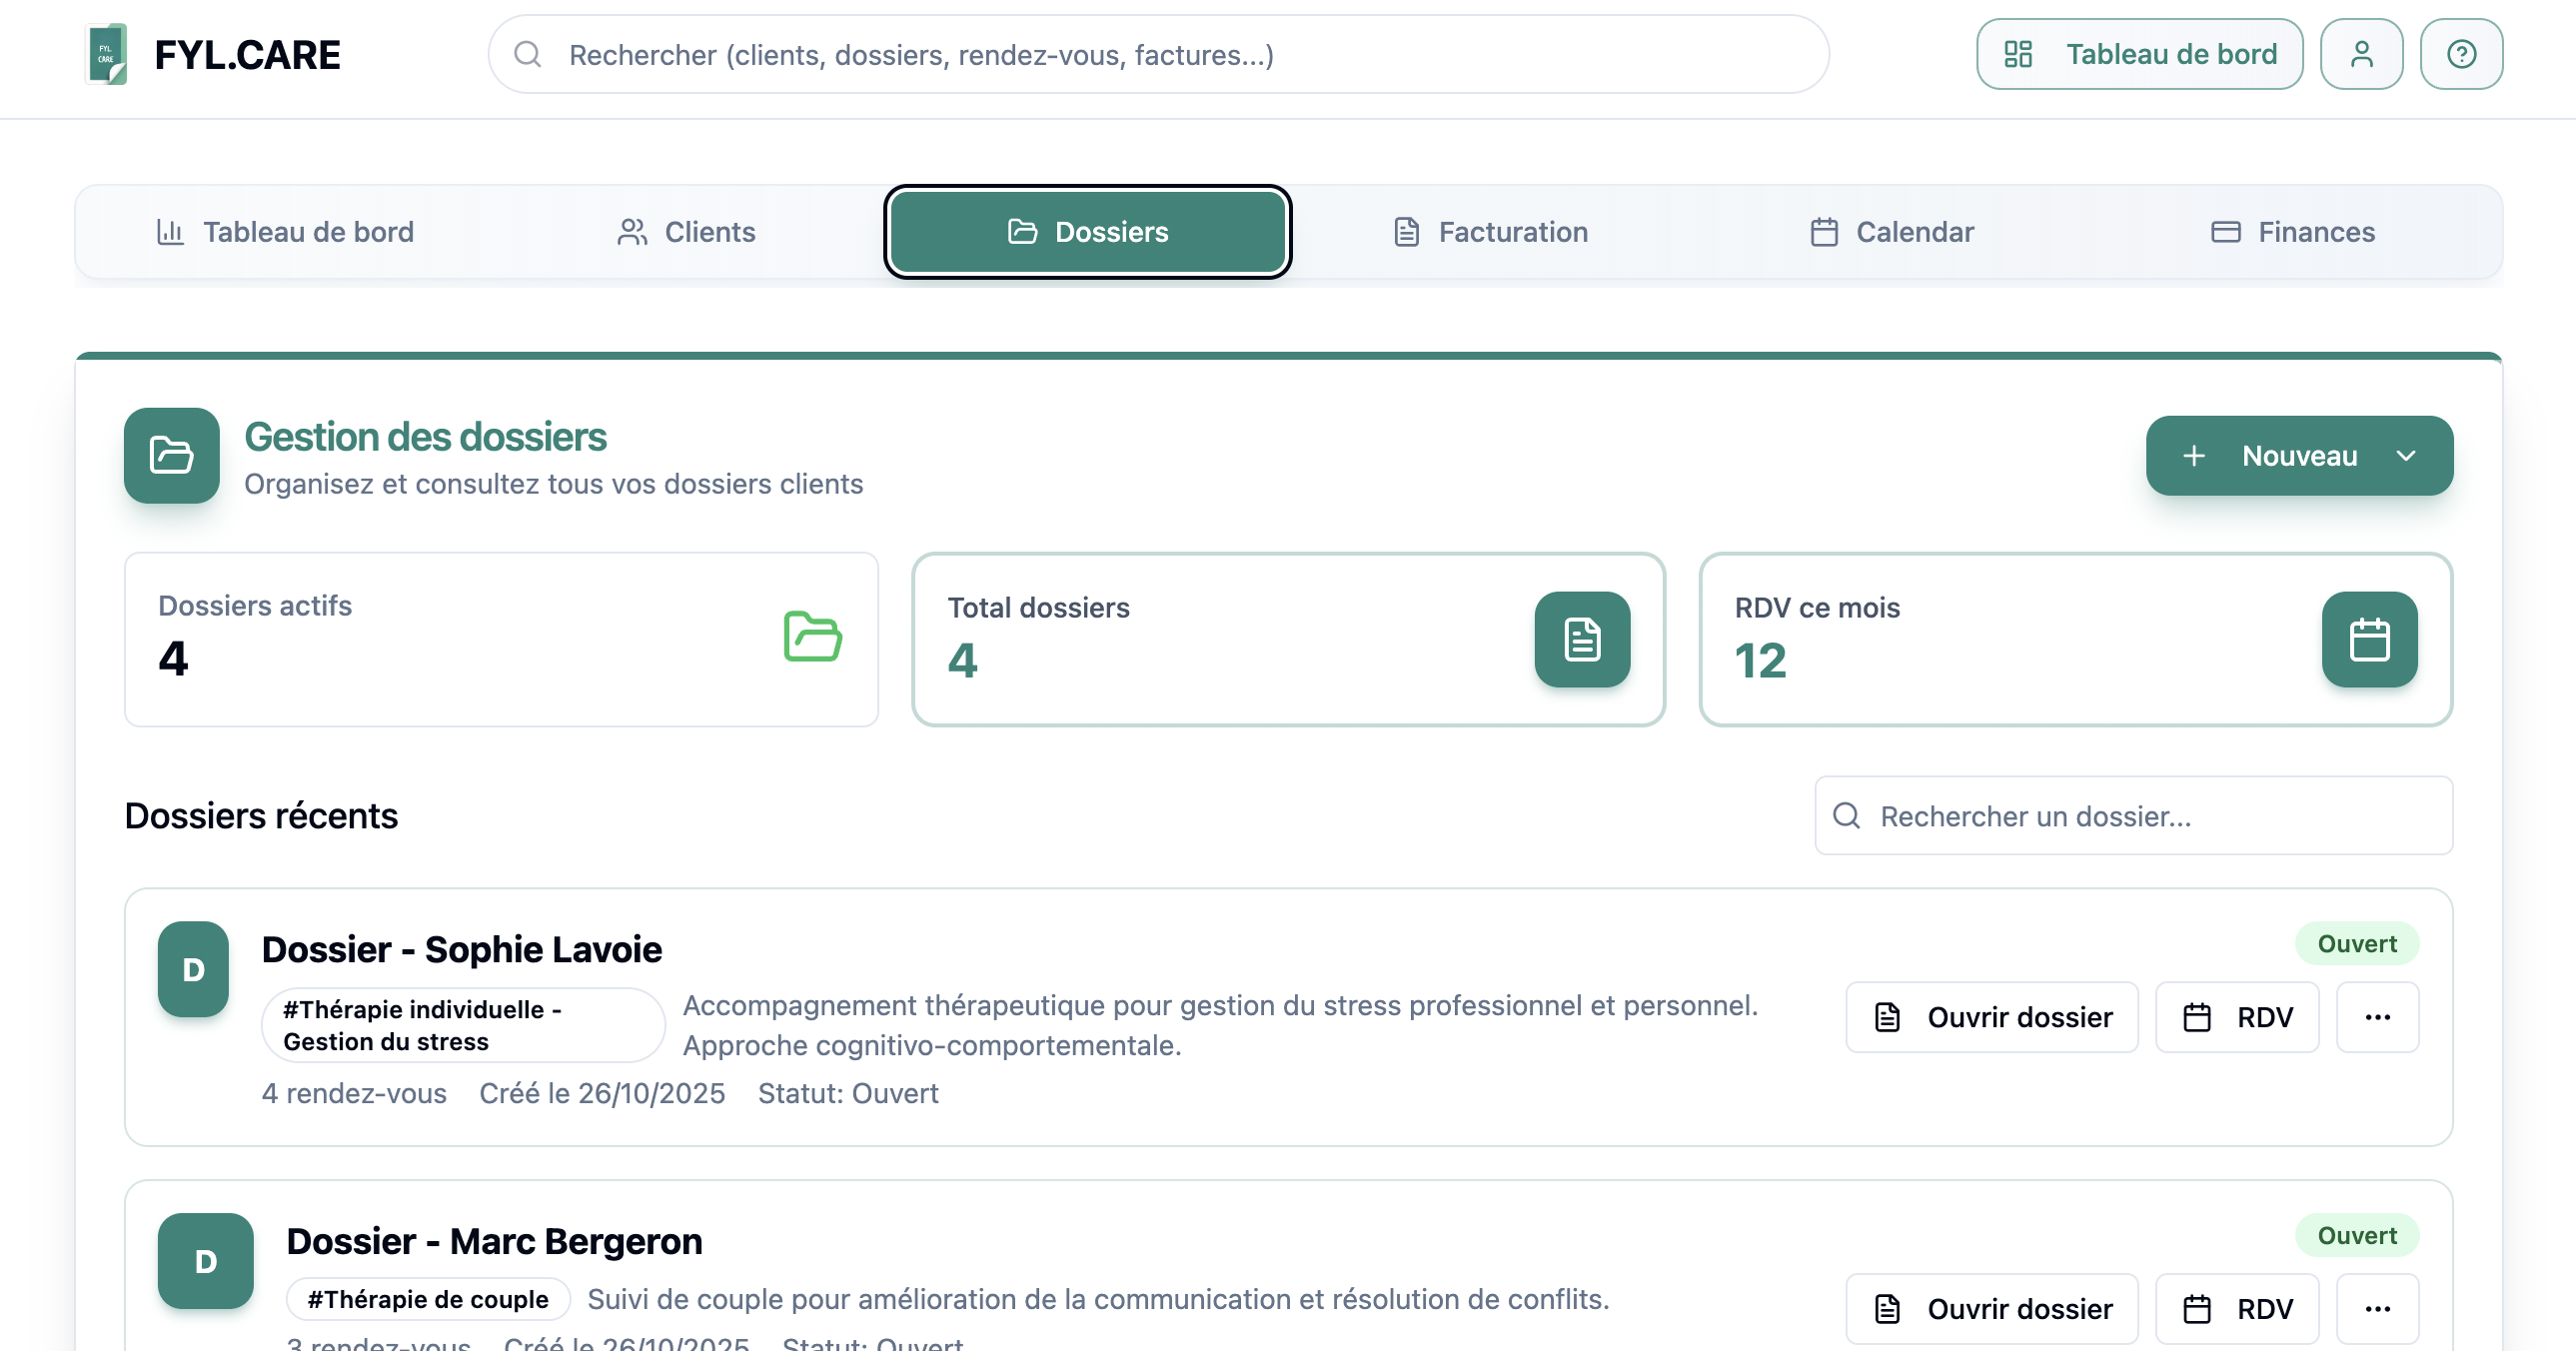The width and height of the screenshot is (2576, 1351).
Task: Click the user profile icon
Action: coord(2361,53)
